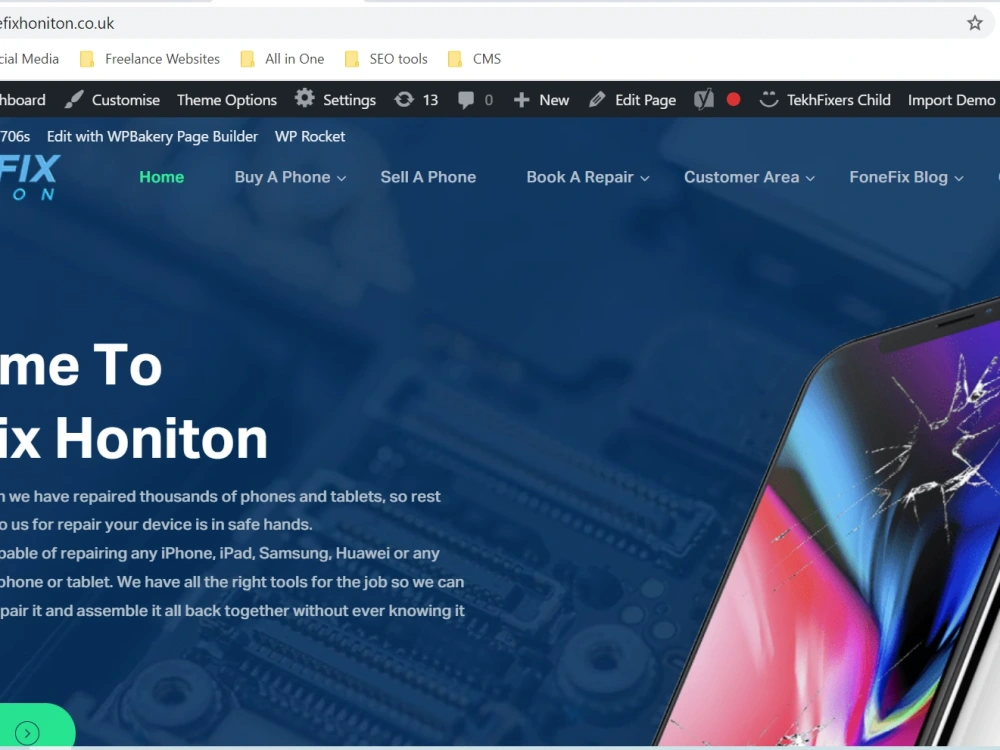The image size is (1000, 750).
Task: Click the Buy A Phone link
Action: [x=283, y=177]
